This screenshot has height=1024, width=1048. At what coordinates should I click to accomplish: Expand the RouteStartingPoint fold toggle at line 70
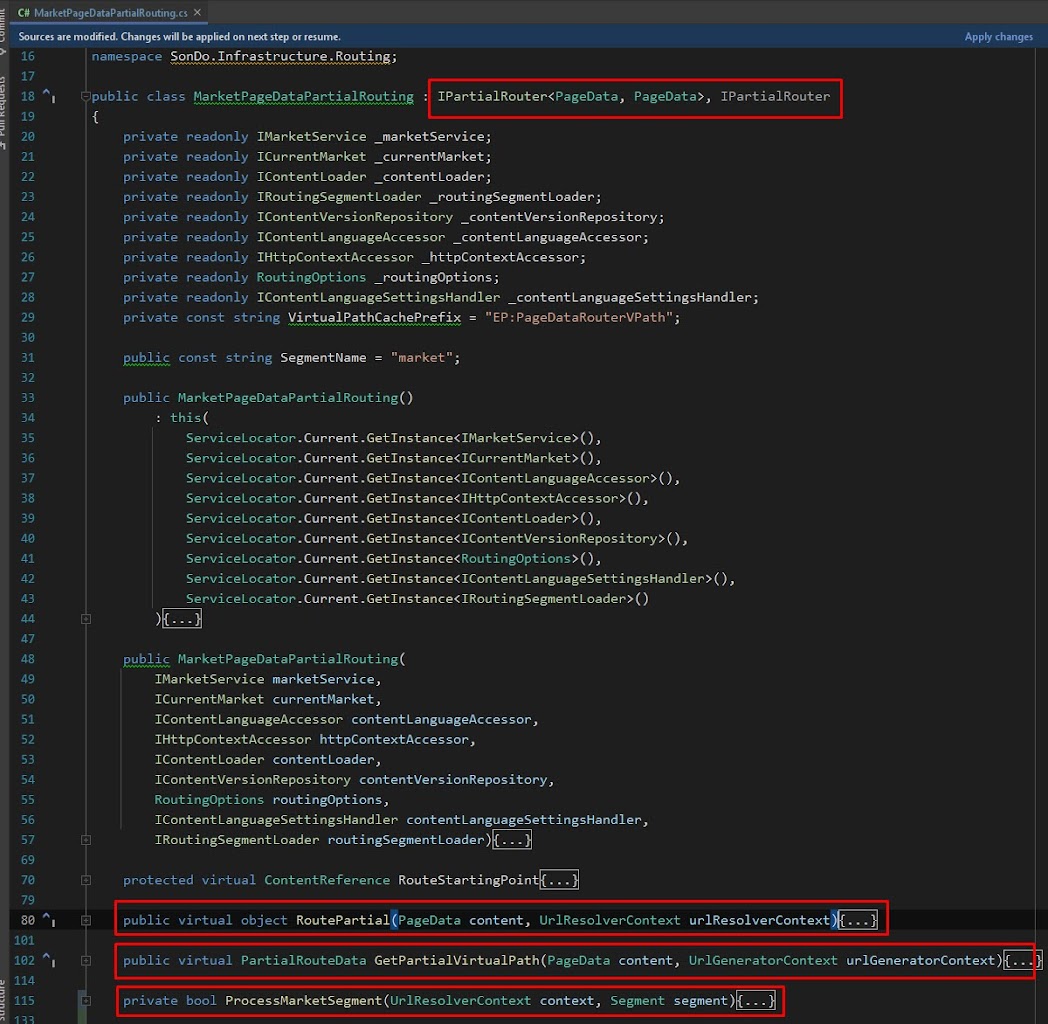86,880
